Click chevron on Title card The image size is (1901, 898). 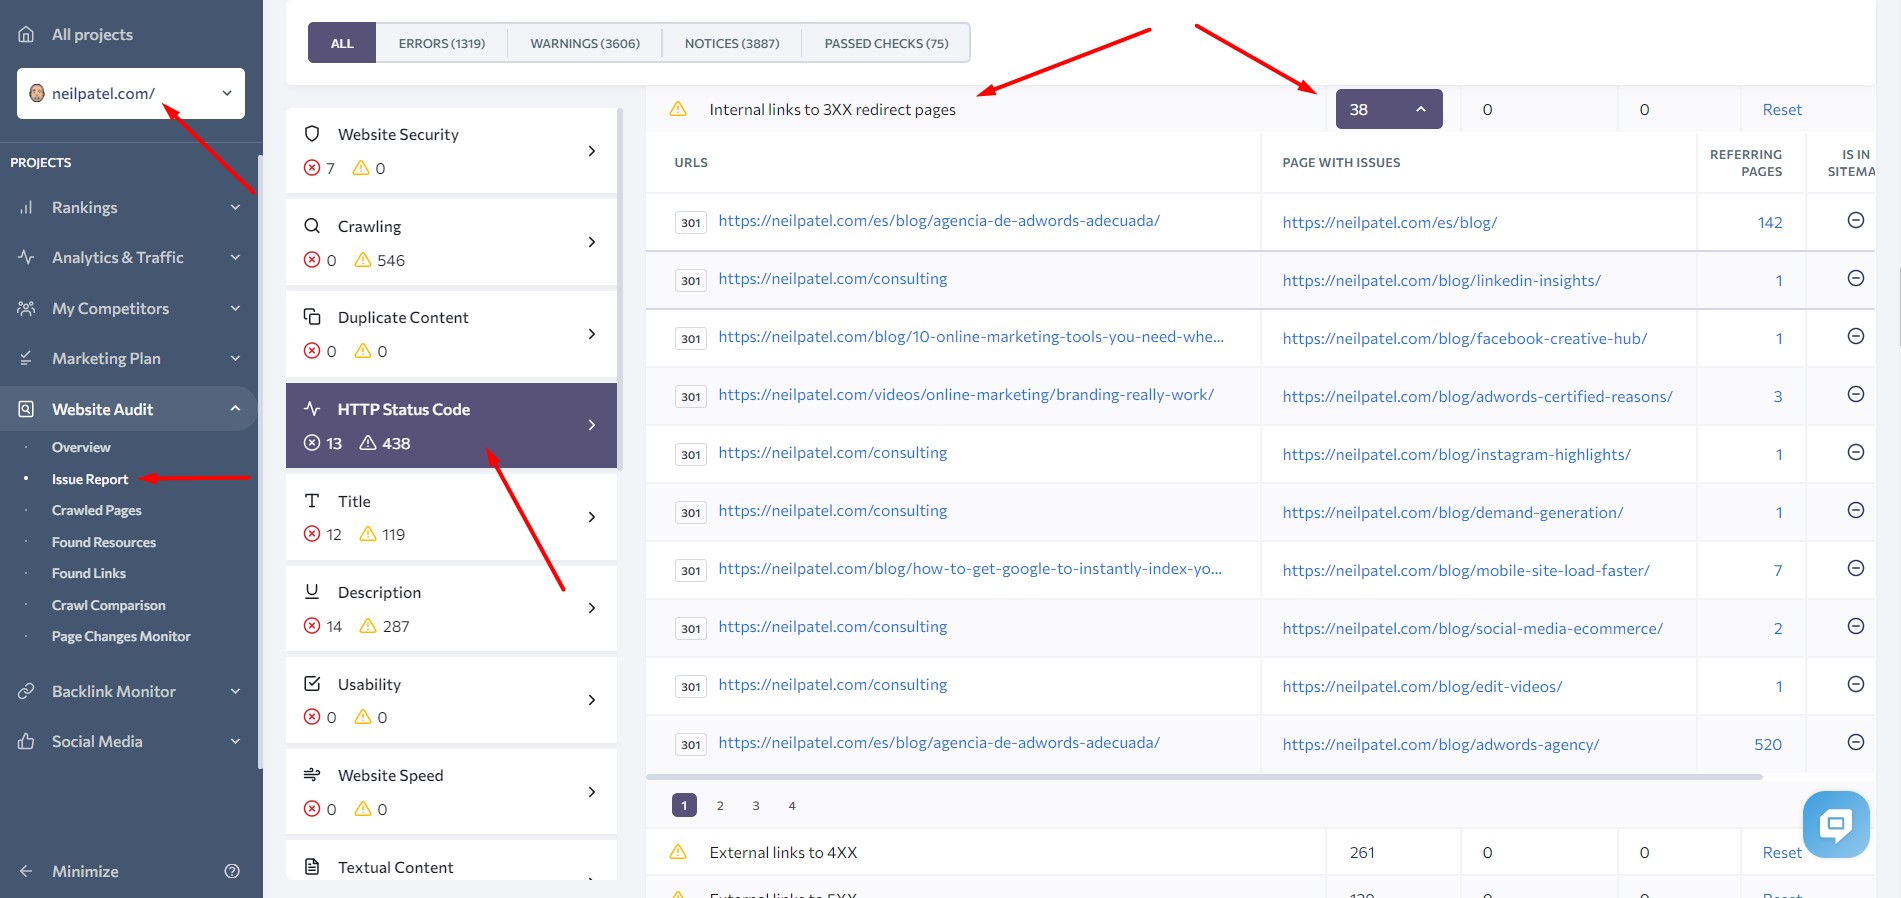(x=592, y=517)
